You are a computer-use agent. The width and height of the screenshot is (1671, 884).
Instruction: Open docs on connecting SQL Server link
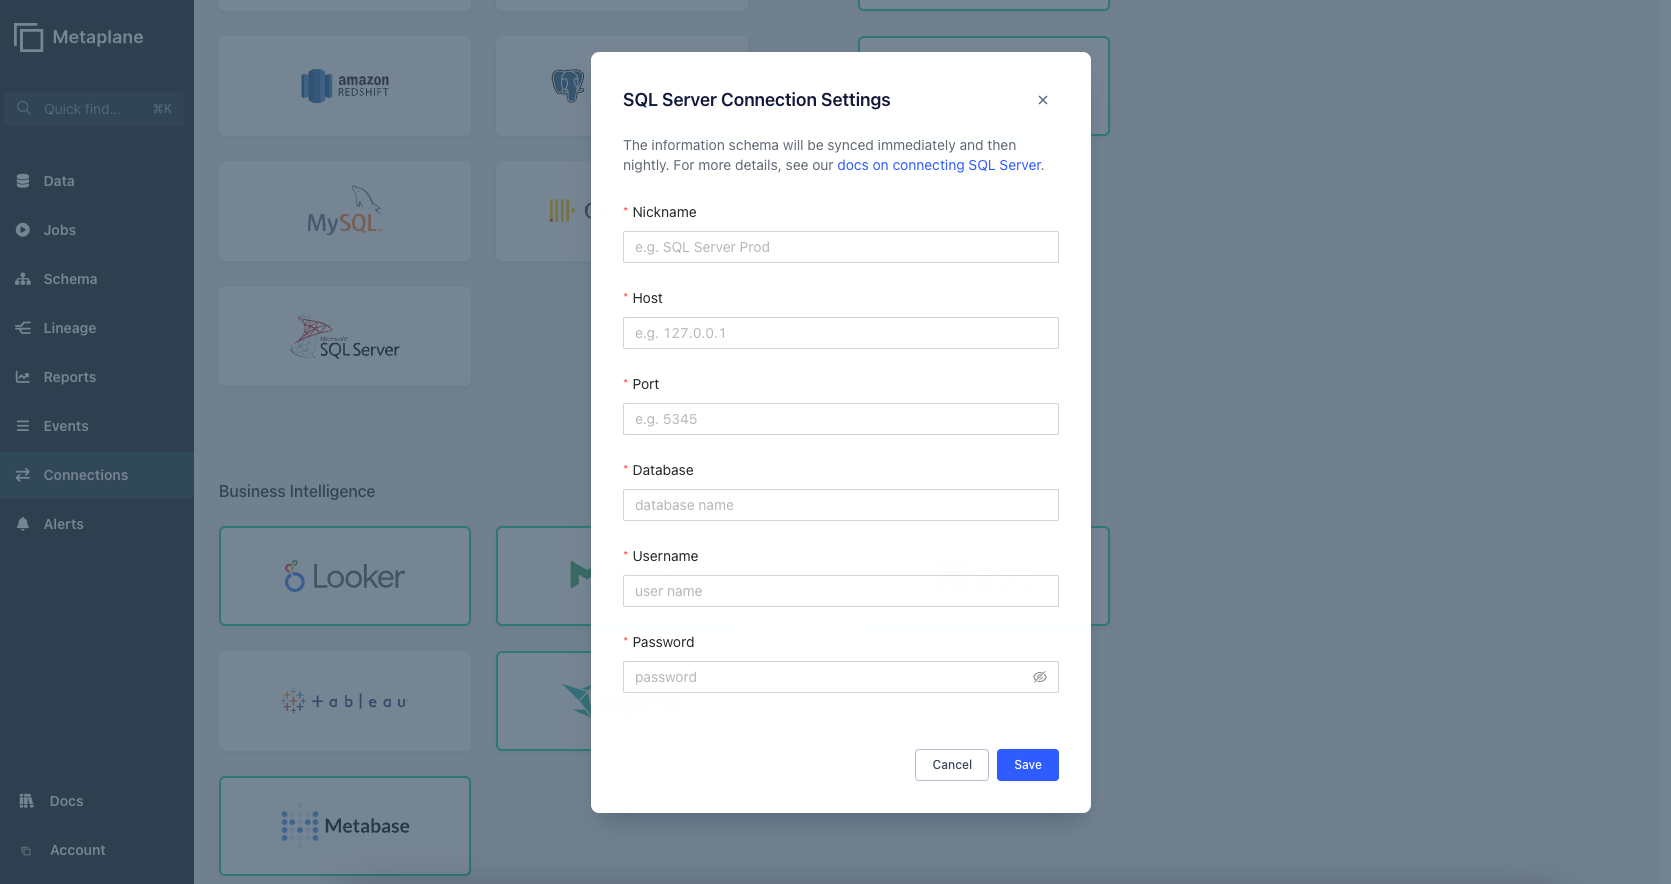(939, 165)
